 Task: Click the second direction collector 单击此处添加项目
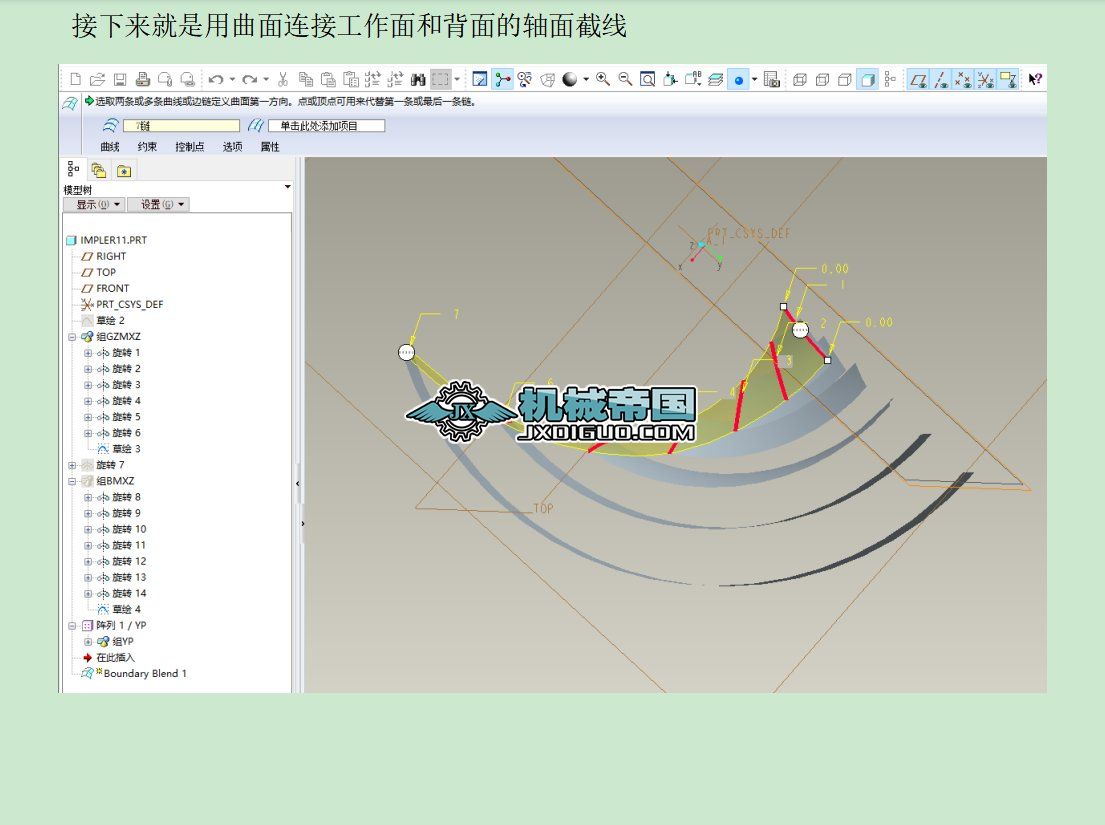click(326, 125)
